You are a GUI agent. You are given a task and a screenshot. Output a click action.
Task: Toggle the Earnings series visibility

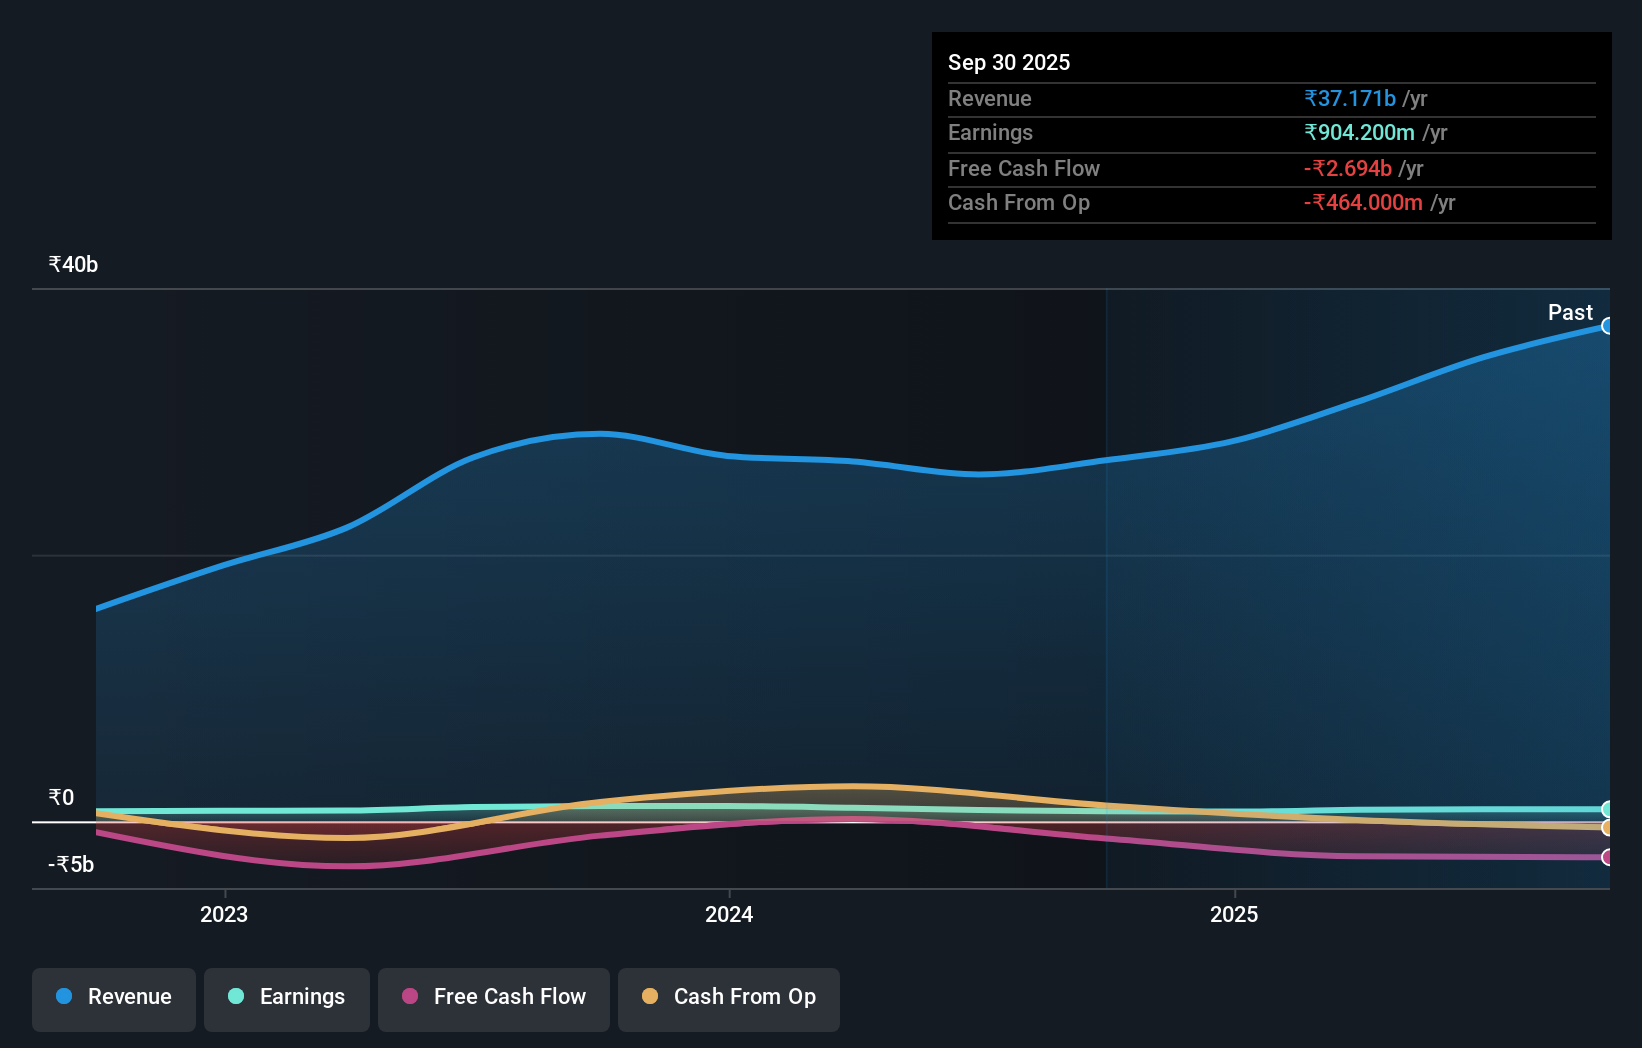286,998
